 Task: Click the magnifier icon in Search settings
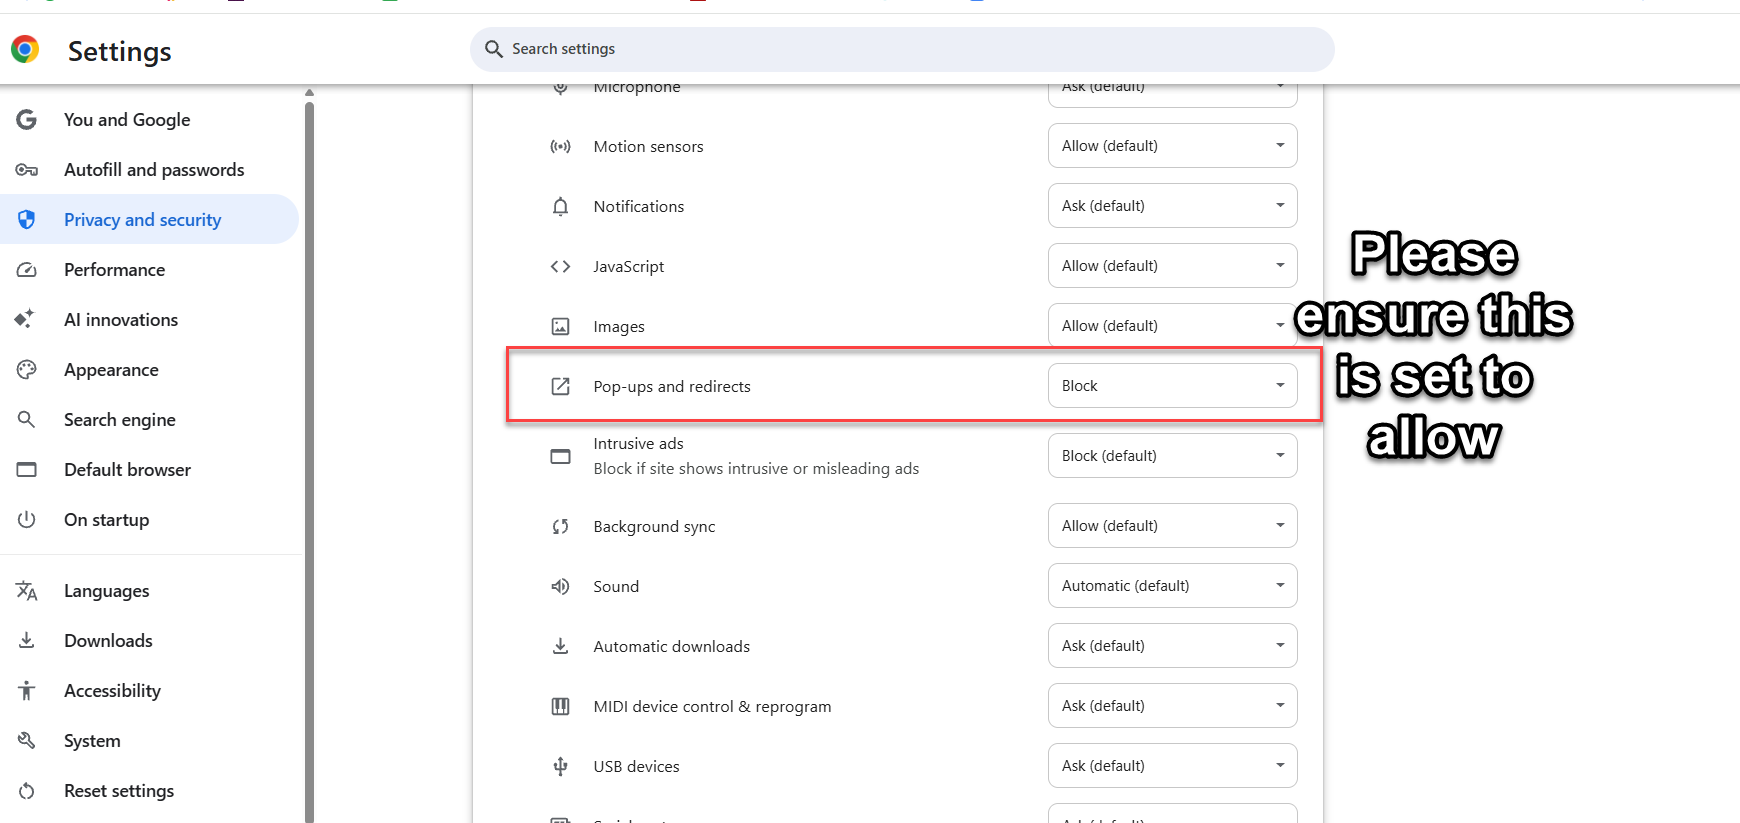click(493, 49)
